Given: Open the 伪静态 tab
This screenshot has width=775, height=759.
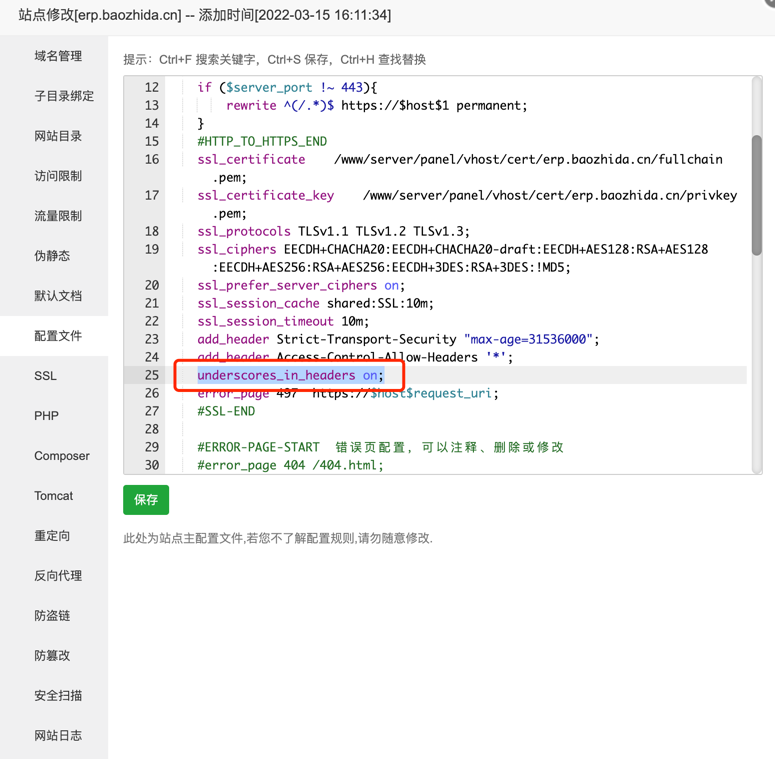Looking at the screenshot, I should click(52, 256).
